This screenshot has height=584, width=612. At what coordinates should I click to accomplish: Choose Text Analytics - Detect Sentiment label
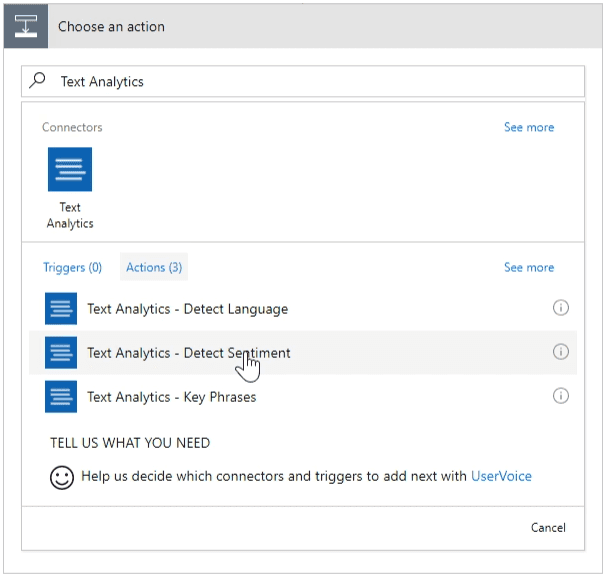189,353
